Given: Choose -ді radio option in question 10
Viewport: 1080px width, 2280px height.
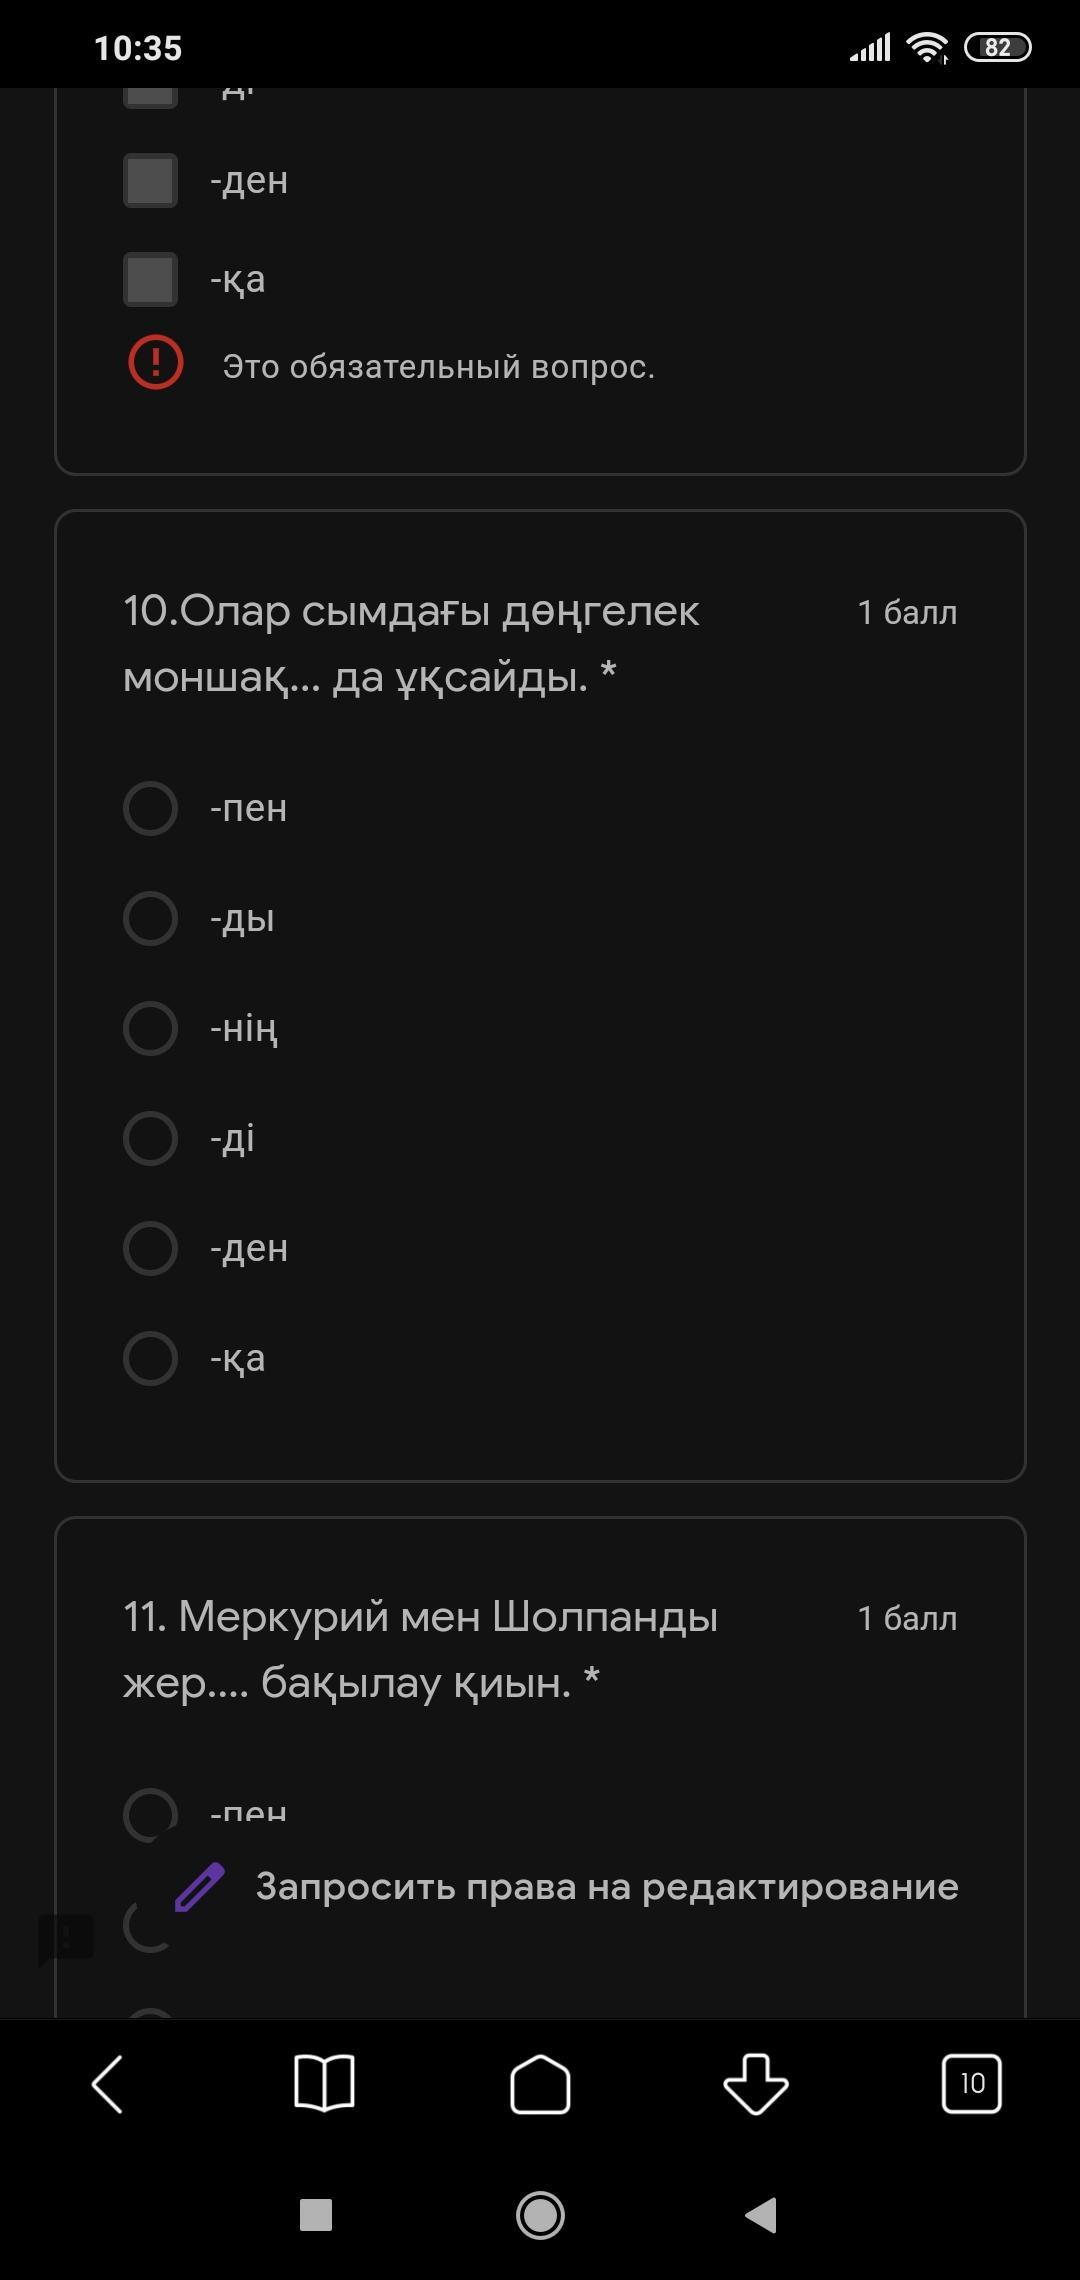Looking at the screenshot, I should pyautogui.click(x=150, y=1138).
